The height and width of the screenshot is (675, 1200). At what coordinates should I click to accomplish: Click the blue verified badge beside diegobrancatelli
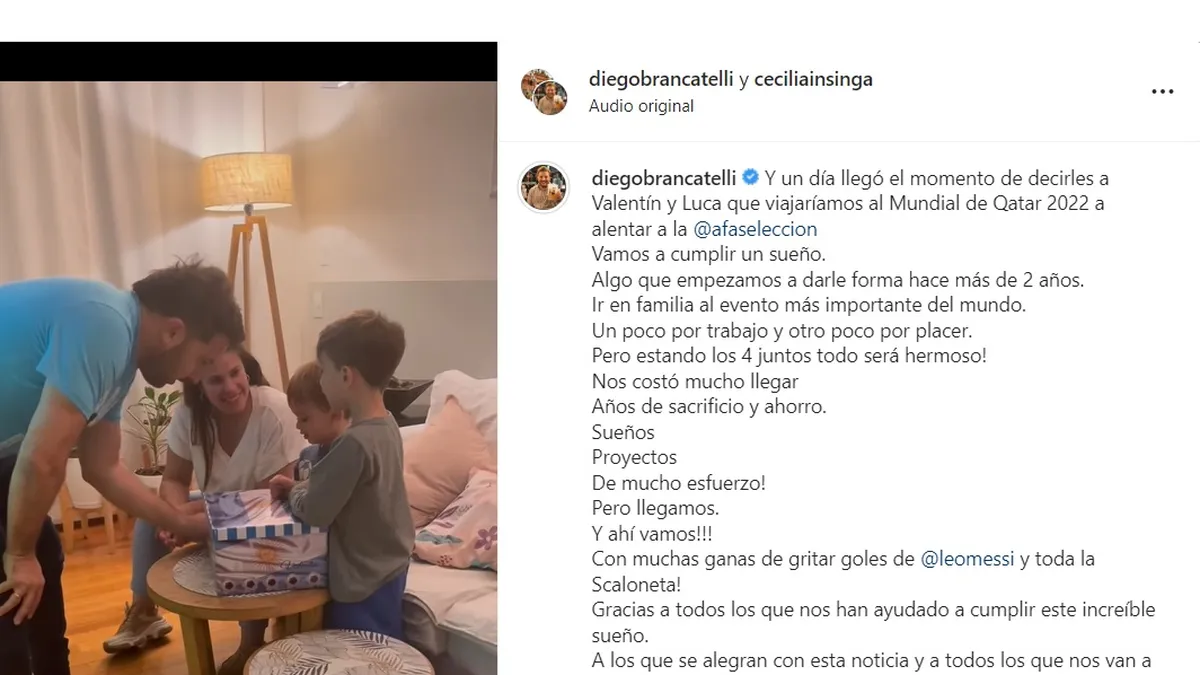[750, 178]
